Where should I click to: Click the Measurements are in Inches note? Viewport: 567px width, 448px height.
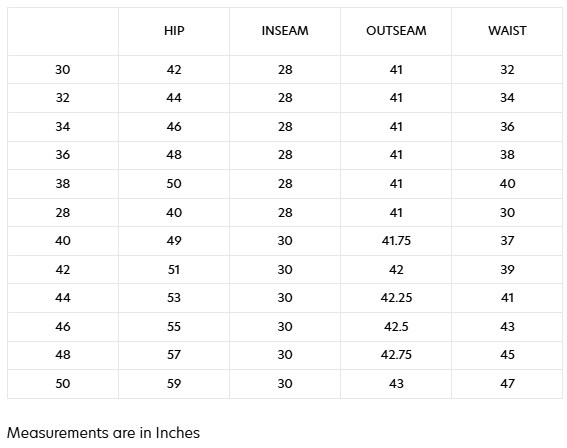(103, 433)
